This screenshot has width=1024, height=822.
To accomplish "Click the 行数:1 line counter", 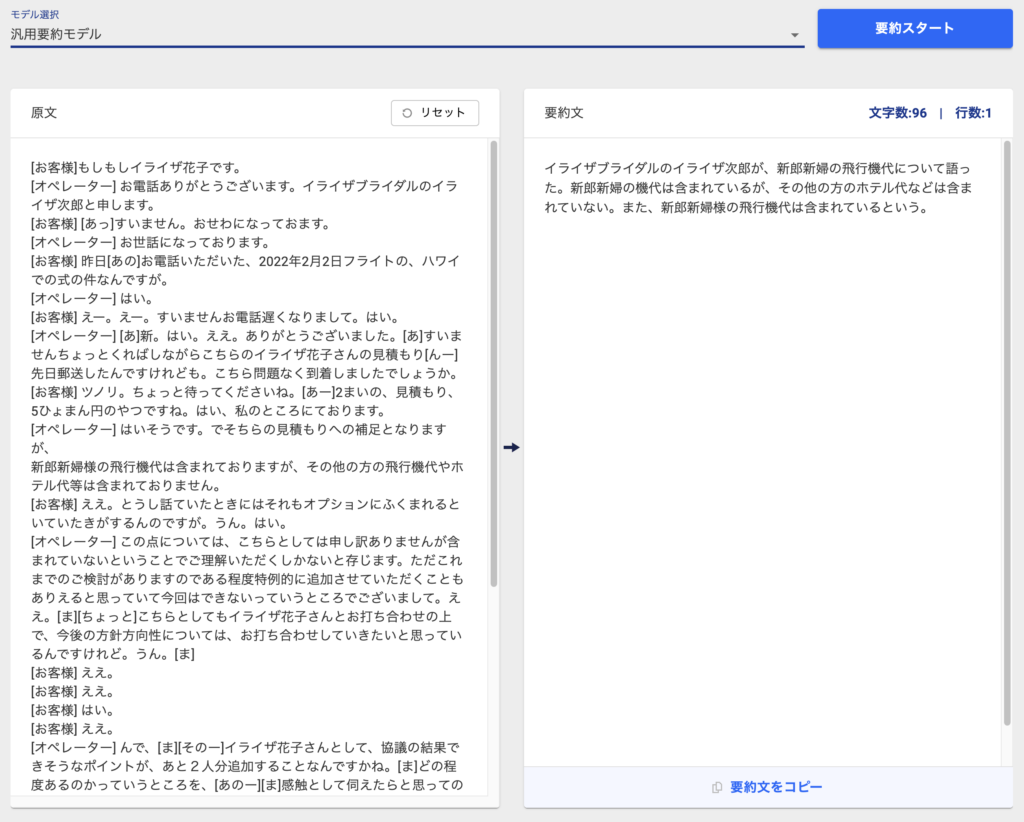I will click(973, 113).
